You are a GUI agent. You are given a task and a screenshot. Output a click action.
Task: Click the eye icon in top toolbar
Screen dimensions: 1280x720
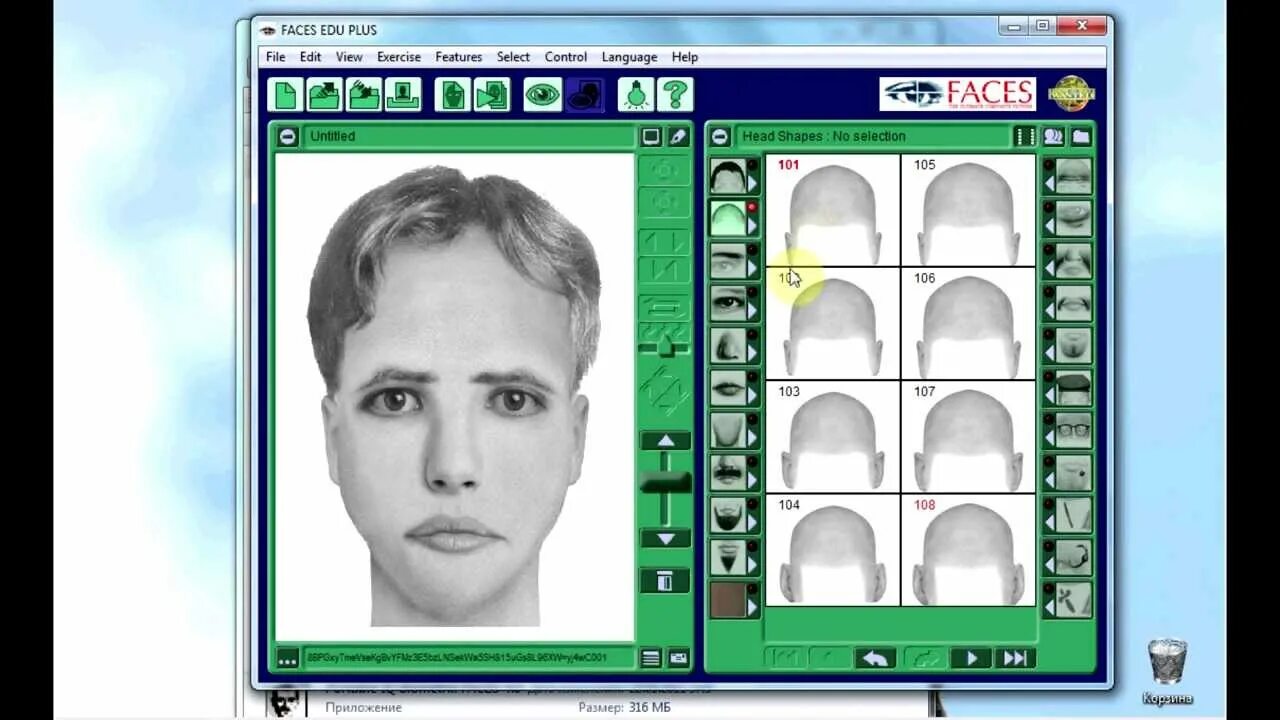tap(543, 95)
